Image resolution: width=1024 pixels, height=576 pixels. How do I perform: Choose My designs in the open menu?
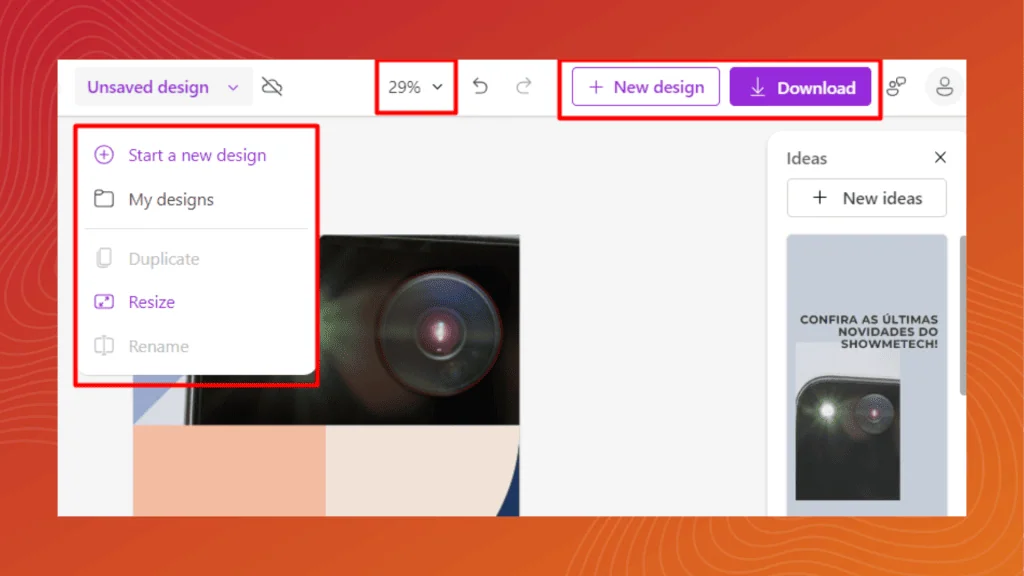tap(172, 199)
